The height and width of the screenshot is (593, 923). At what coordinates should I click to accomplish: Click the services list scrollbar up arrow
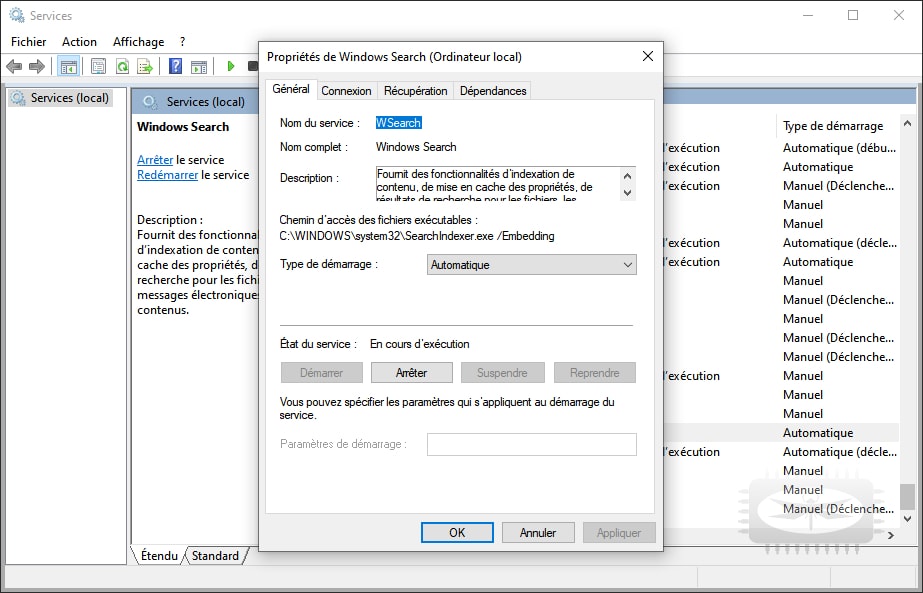click(907, 124)
